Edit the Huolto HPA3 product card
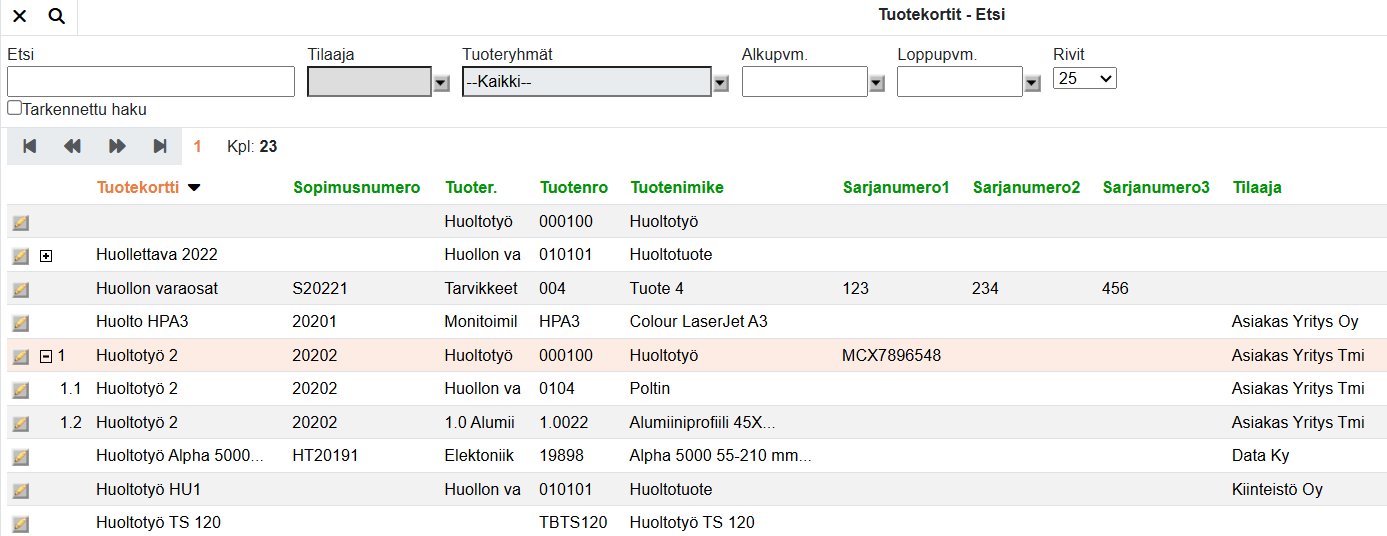 (21, 323)
